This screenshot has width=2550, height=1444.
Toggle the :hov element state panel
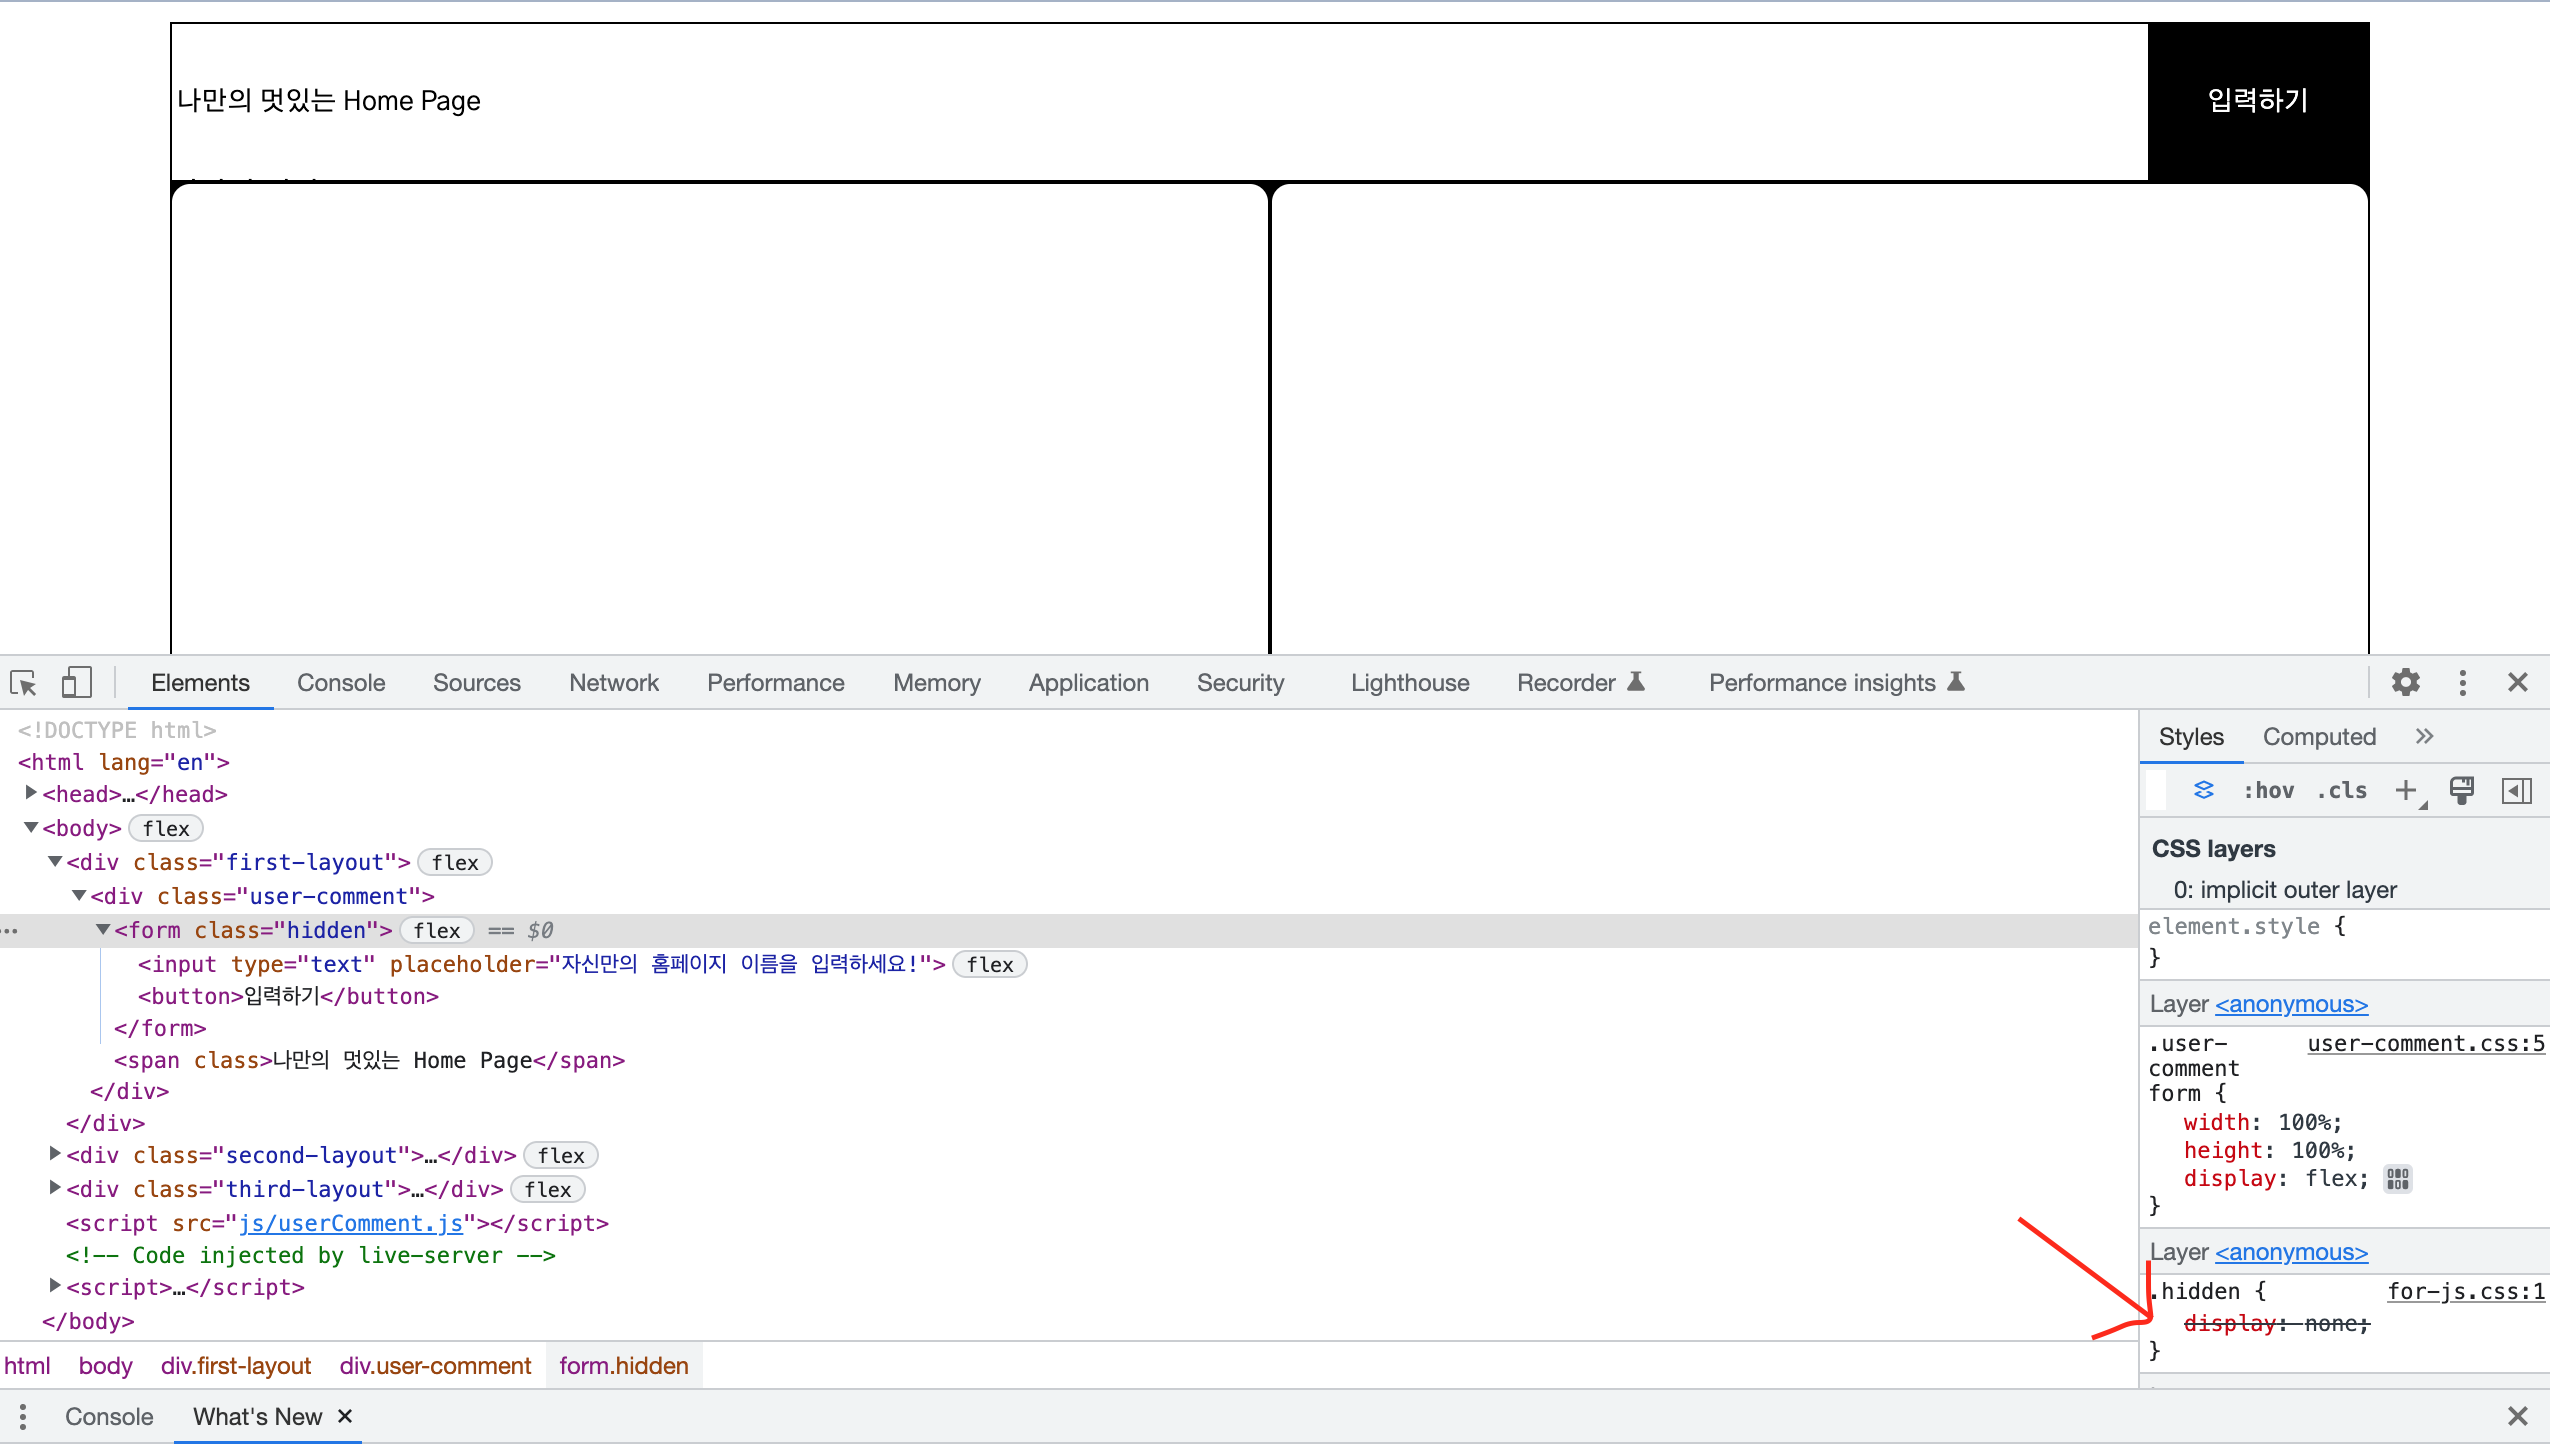(x=2268, y=790)
